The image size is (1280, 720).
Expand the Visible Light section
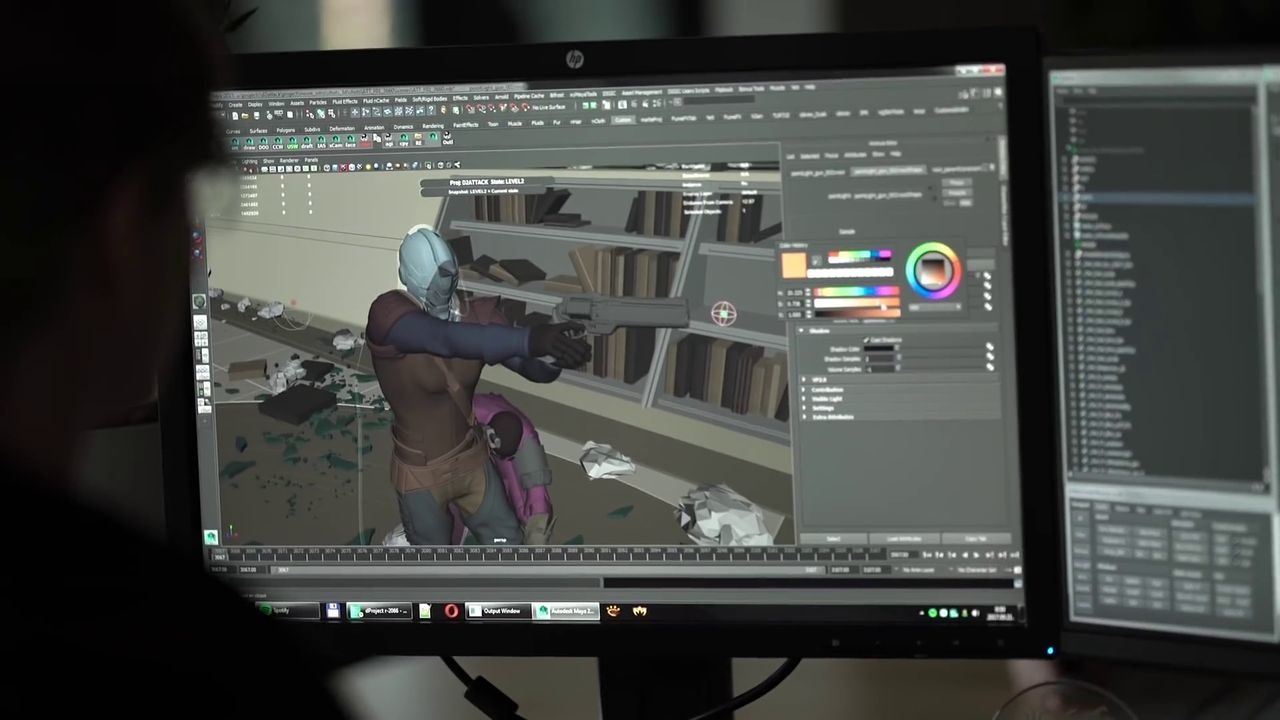pos(805,398)
